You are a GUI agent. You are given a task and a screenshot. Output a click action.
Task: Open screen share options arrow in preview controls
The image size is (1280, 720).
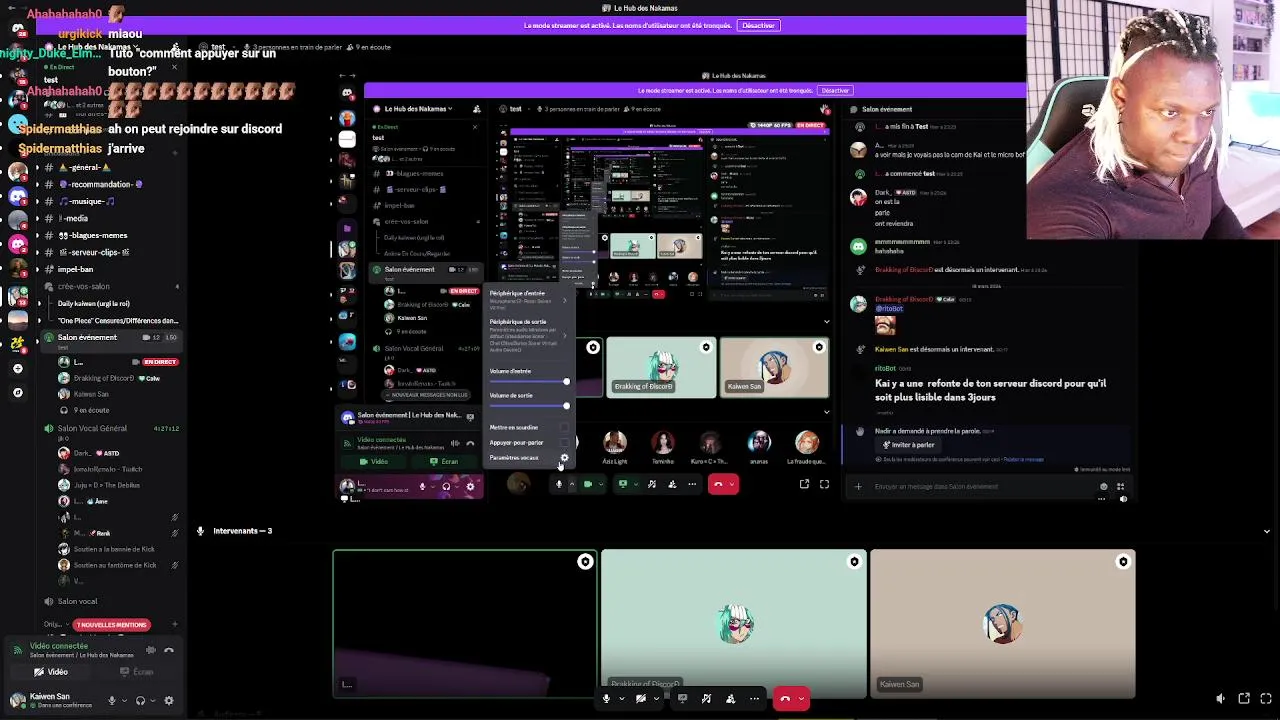pyautogui.click(x=635, y=484)
